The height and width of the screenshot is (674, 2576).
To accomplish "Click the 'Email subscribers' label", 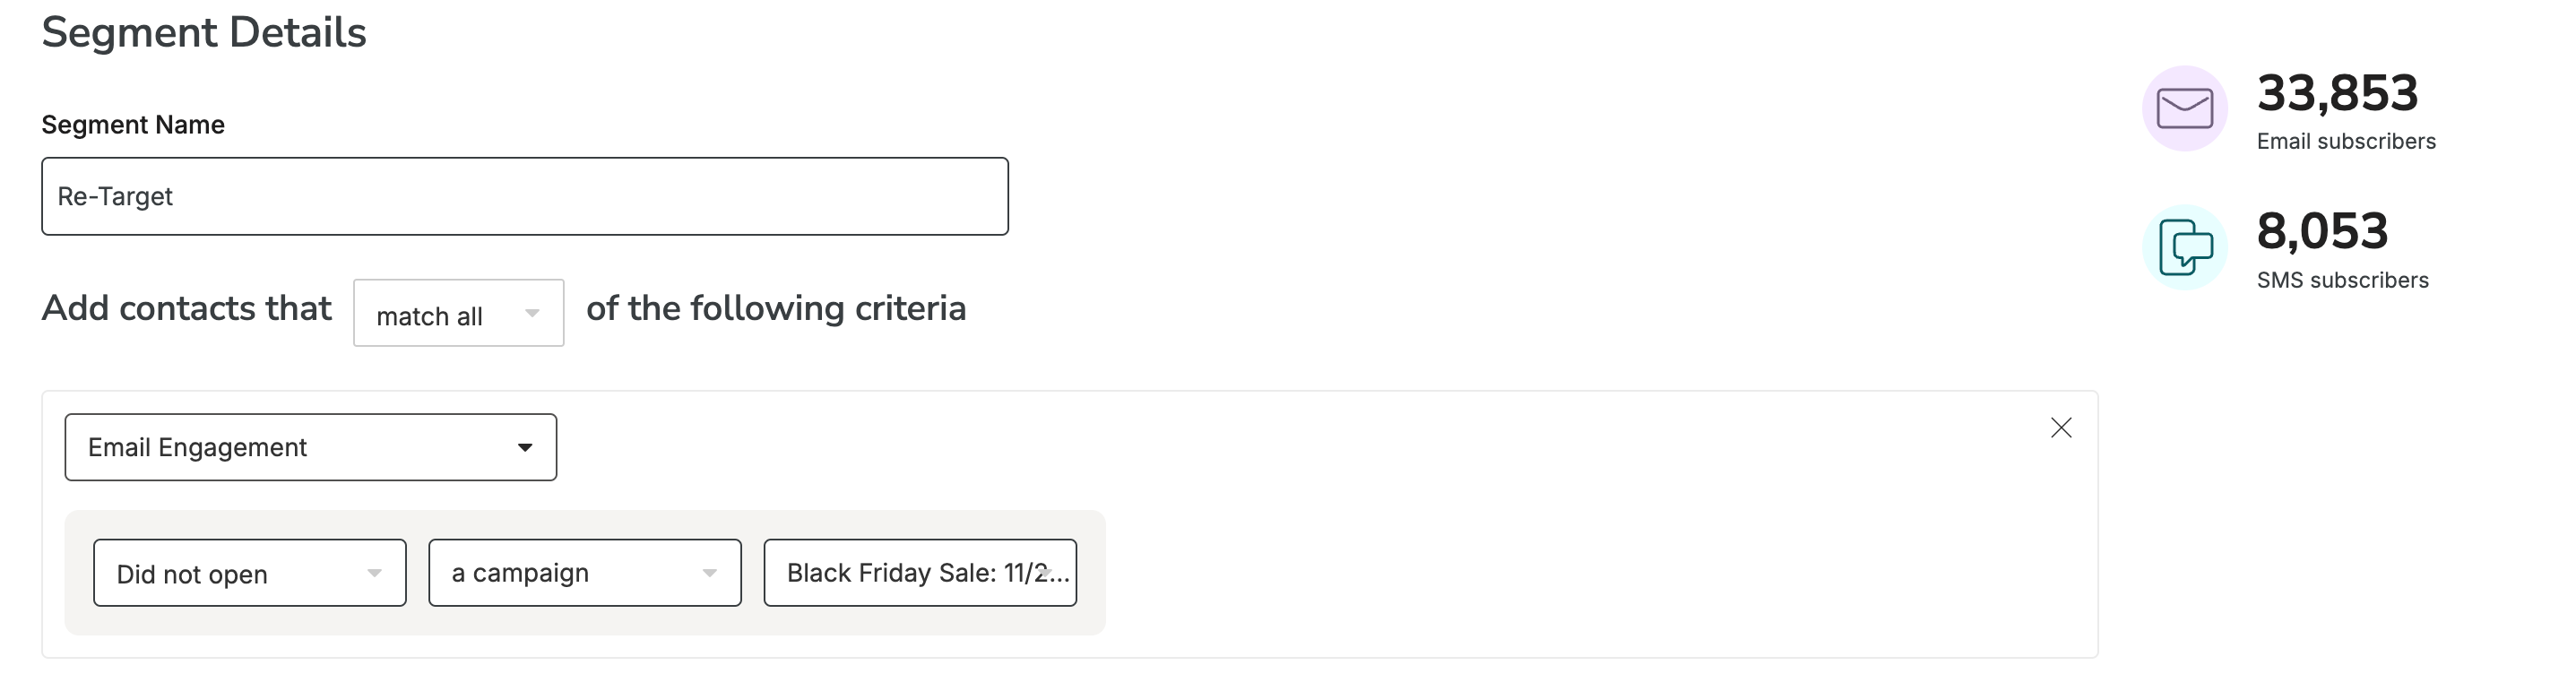I will (2346, 142).
